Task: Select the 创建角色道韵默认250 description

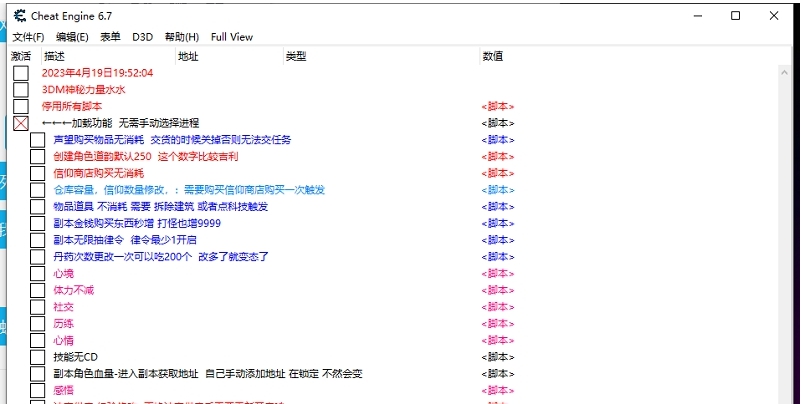Action: (x=145, y=157)
